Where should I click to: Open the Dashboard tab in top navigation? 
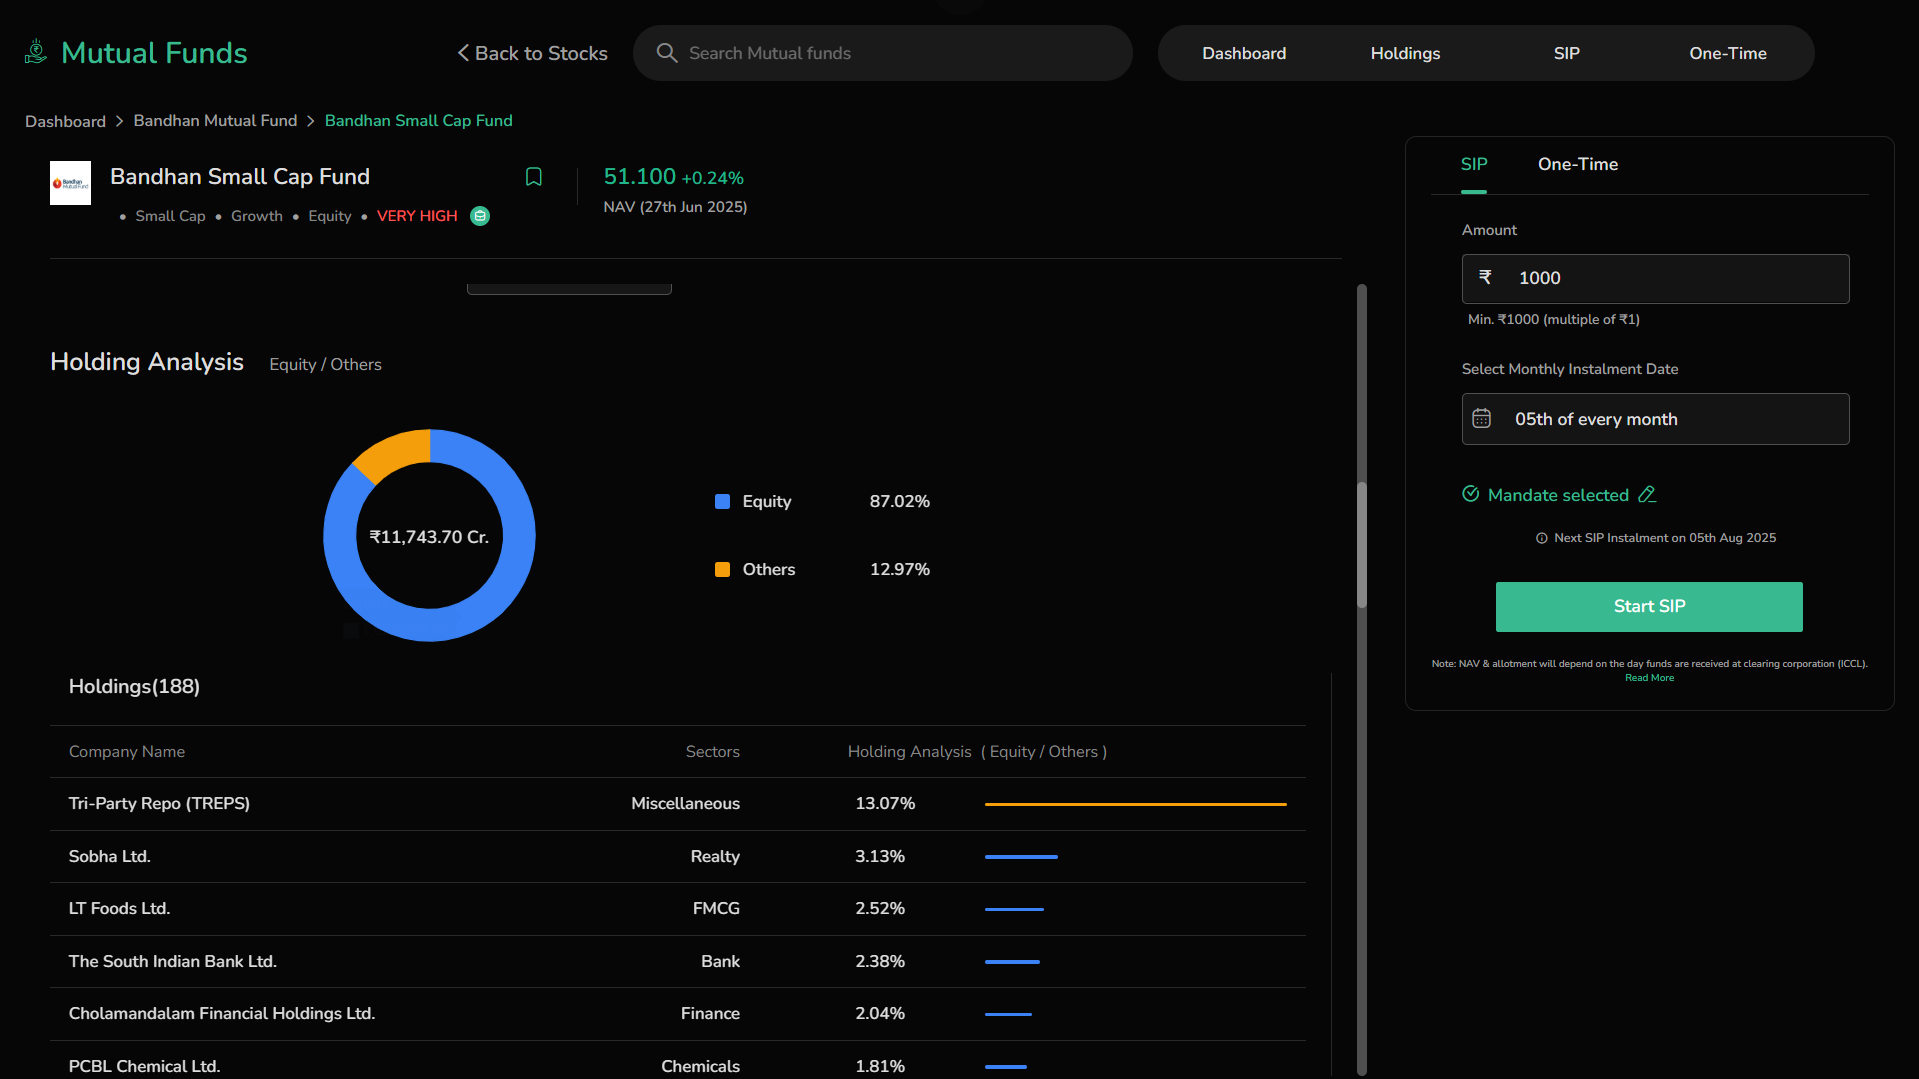click(1244, 53)
